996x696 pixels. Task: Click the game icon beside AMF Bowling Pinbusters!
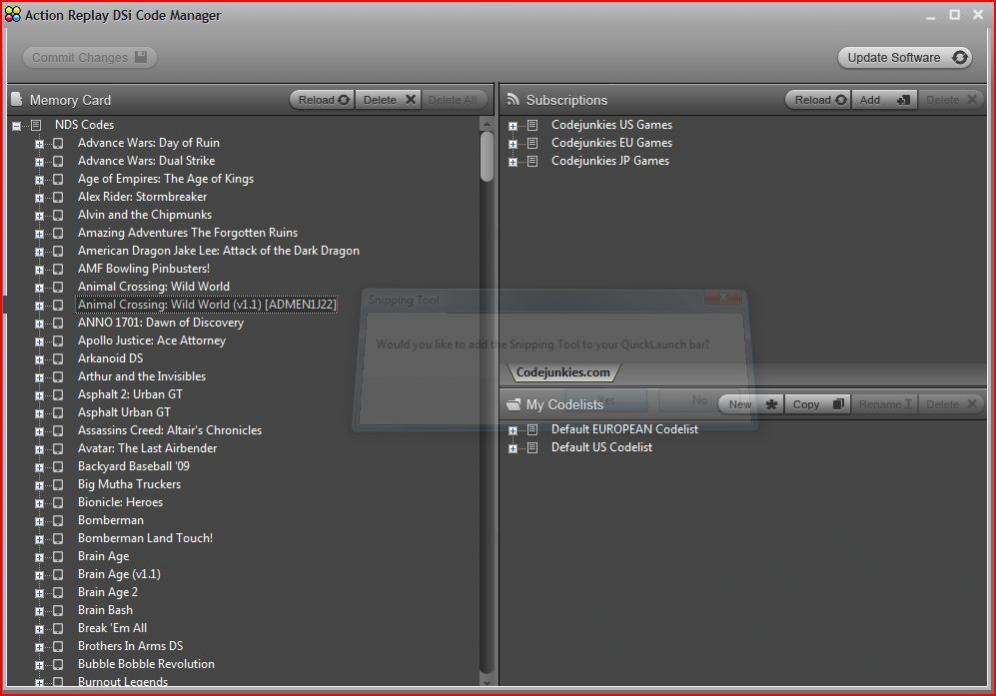(x=58, y=269)
